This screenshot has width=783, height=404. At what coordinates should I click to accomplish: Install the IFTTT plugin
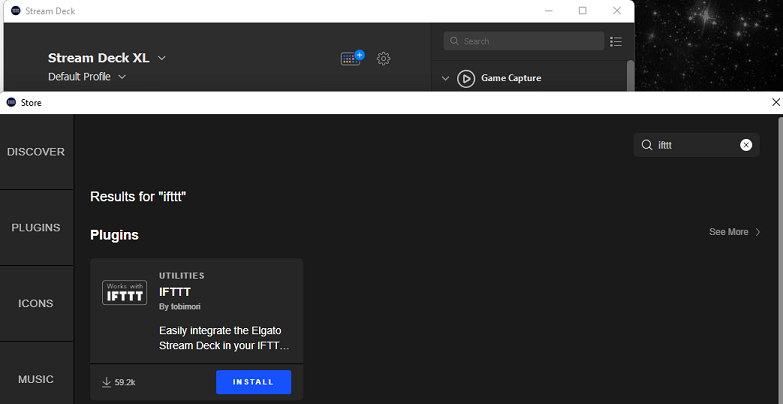pos(253,382)
